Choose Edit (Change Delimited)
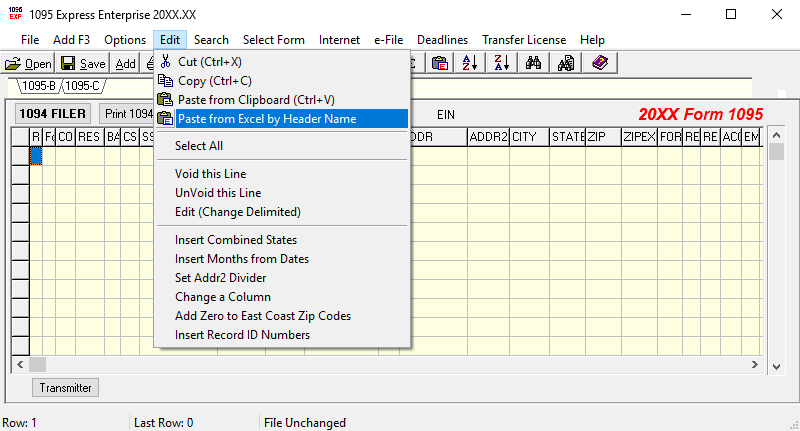 coord(282,212)
